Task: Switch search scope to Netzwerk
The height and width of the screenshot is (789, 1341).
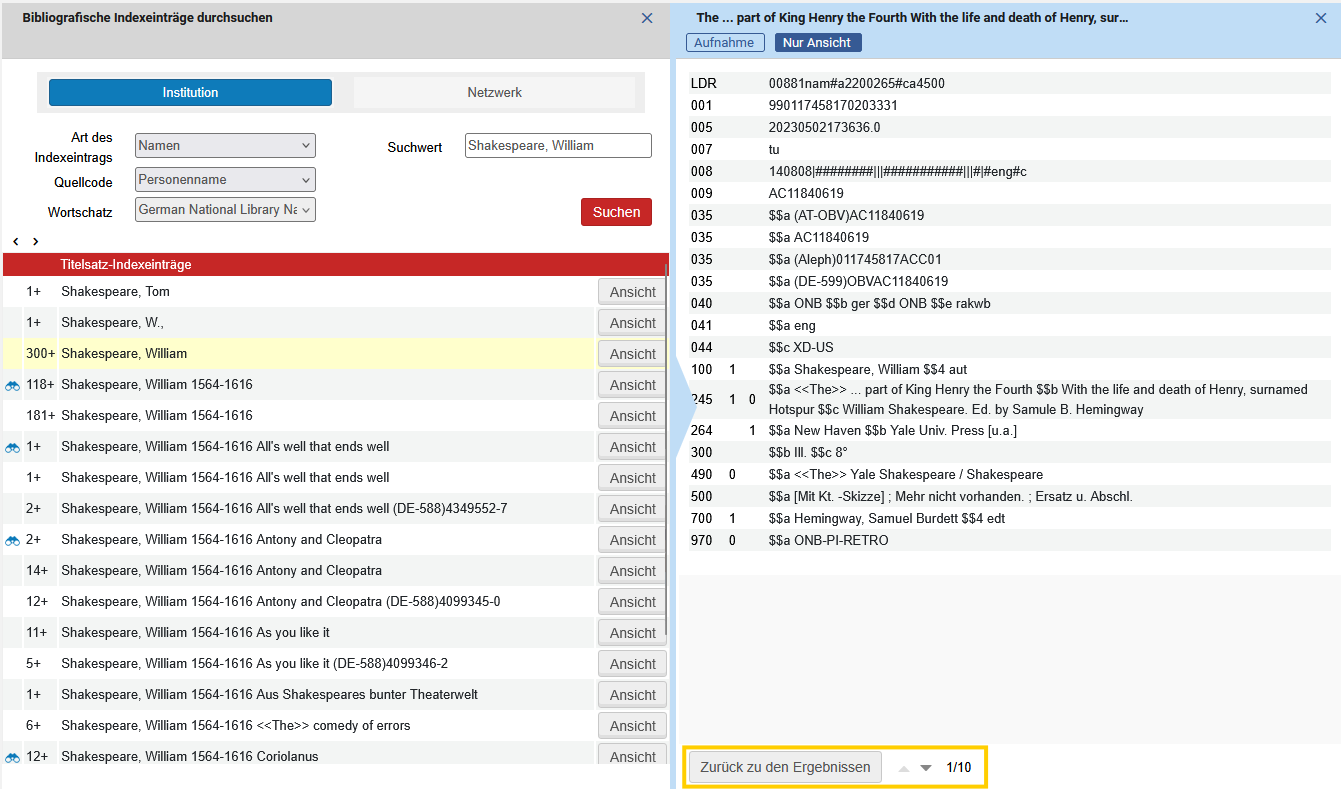Action: tap(494, 92)
